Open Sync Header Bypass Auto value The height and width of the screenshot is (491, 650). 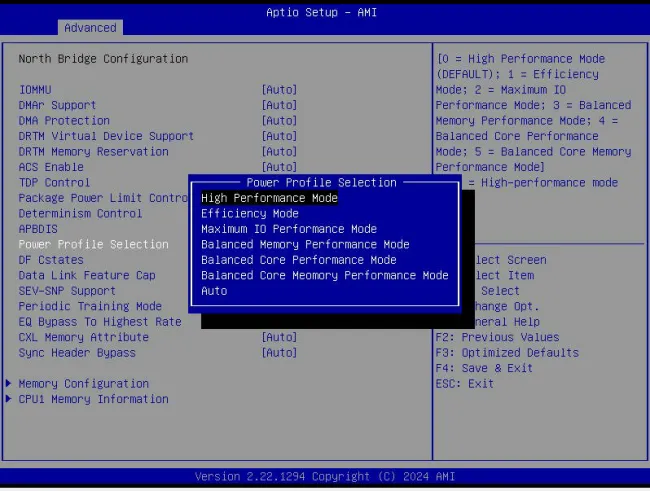pos(279,353)
